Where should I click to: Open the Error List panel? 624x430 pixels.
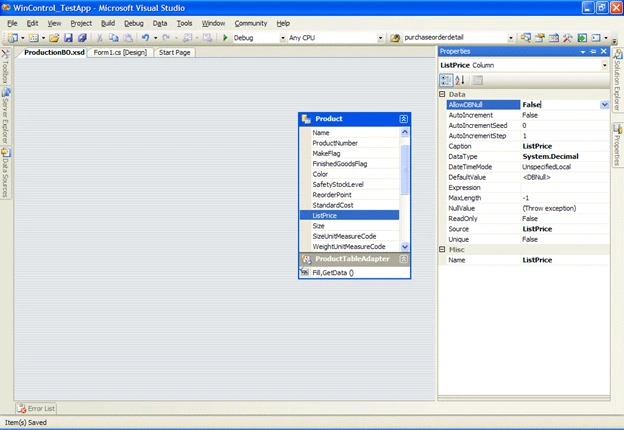coord(36,409)
